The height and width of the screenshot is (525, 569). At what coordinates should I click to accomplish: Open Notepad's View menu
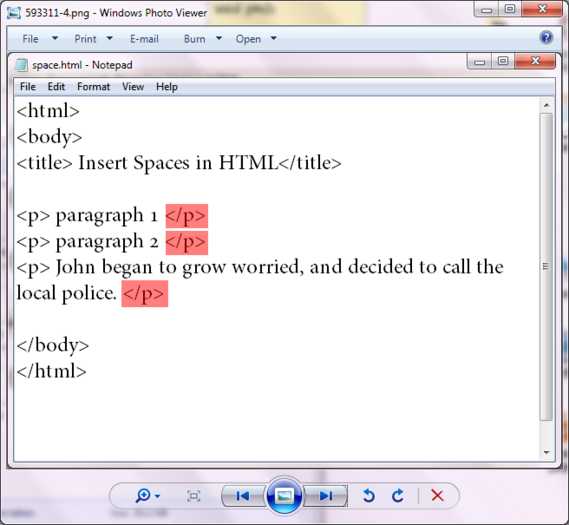[133, 87]
